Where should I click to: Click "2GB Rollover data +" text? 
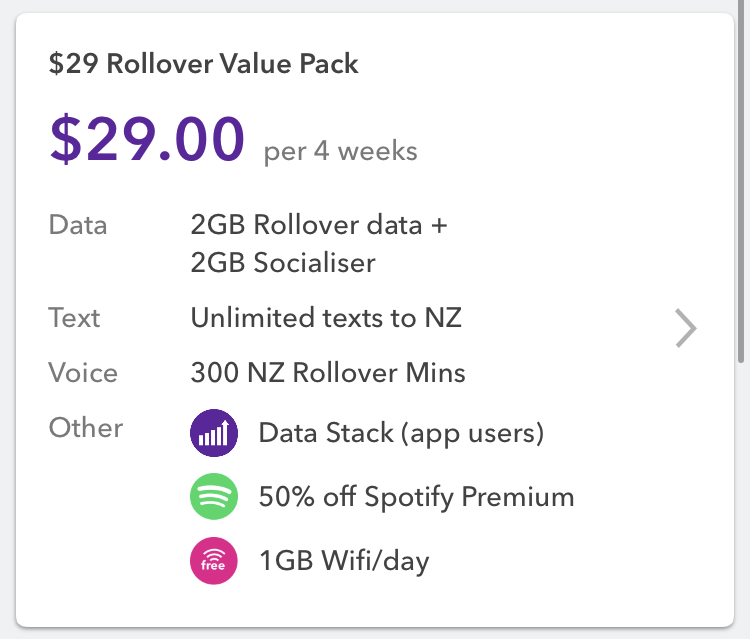pyautogui.click(x=319, y=224)
